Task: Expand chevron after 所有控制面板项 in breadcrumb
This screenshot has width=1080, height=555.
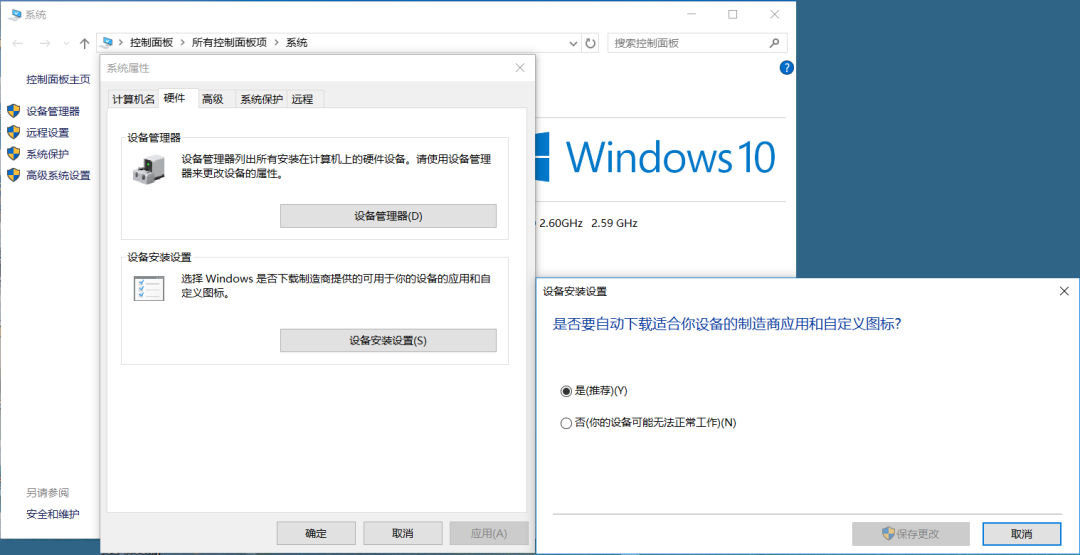Action: click(x=277, y=43)
